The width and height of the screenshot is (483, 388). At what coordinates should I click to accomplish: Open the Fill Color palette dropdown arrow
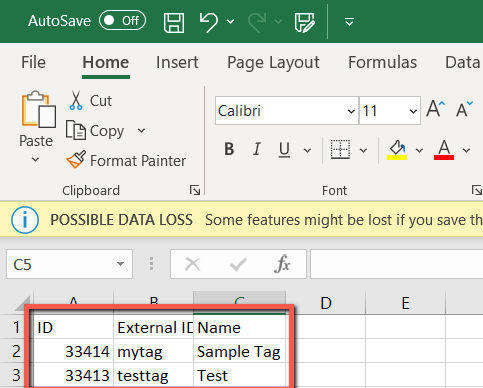[x=419, y=150]
